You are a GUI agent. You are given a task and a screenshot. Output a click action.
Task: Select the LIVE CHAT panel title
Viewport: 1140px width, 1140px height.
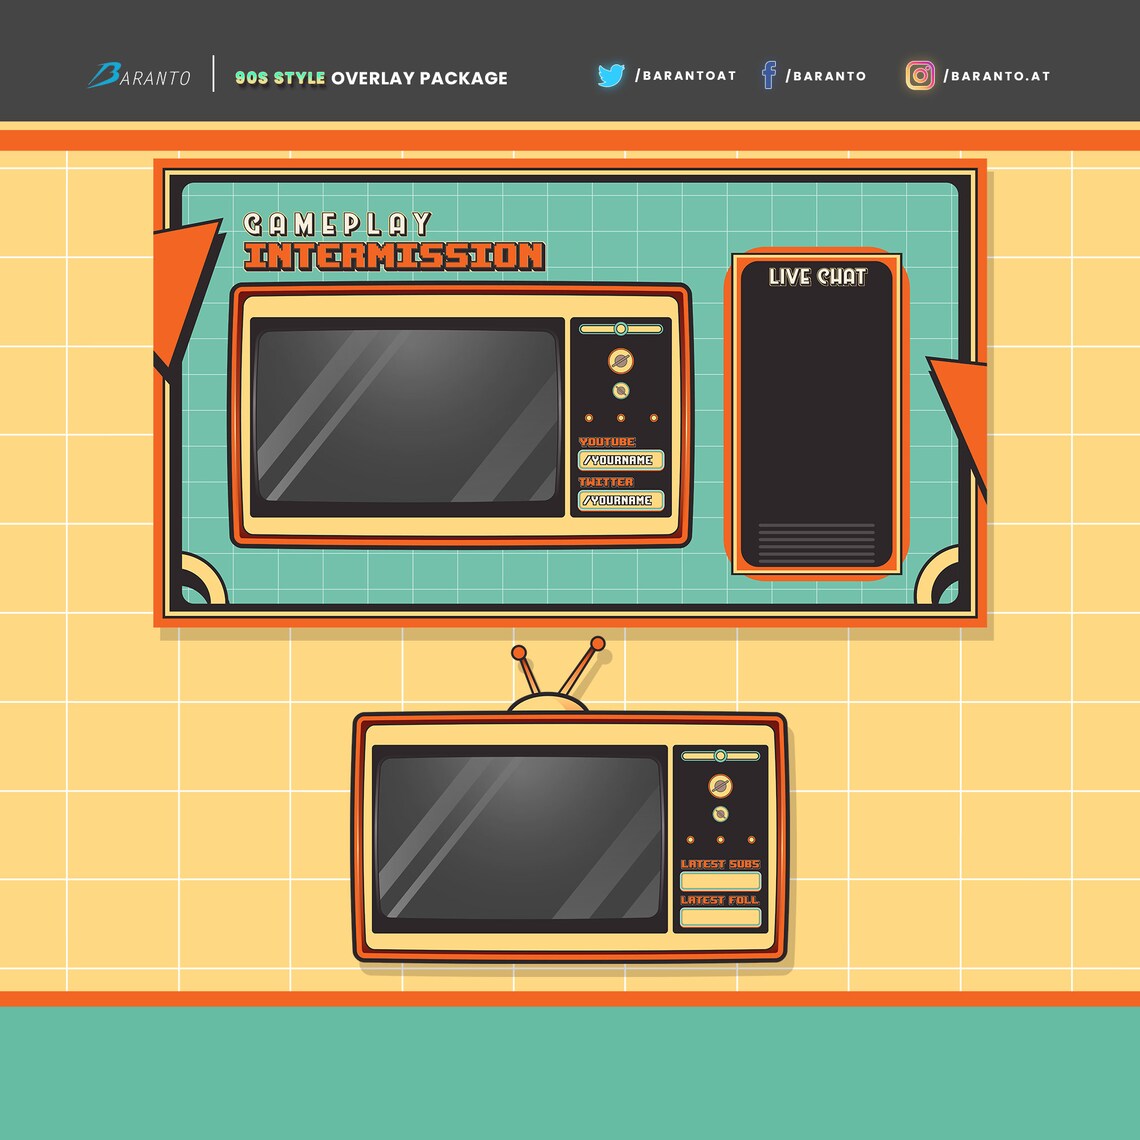coord(818,278)
